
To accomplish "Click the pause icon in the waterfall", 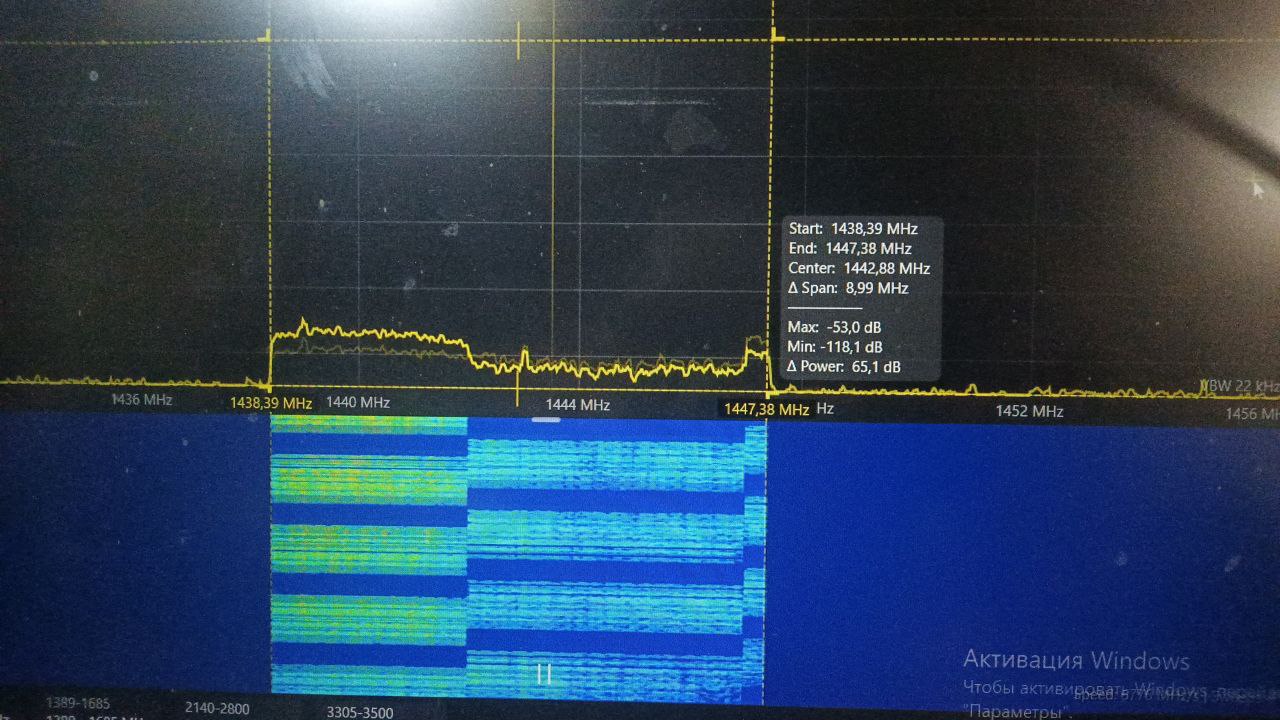I will (544, 673).
